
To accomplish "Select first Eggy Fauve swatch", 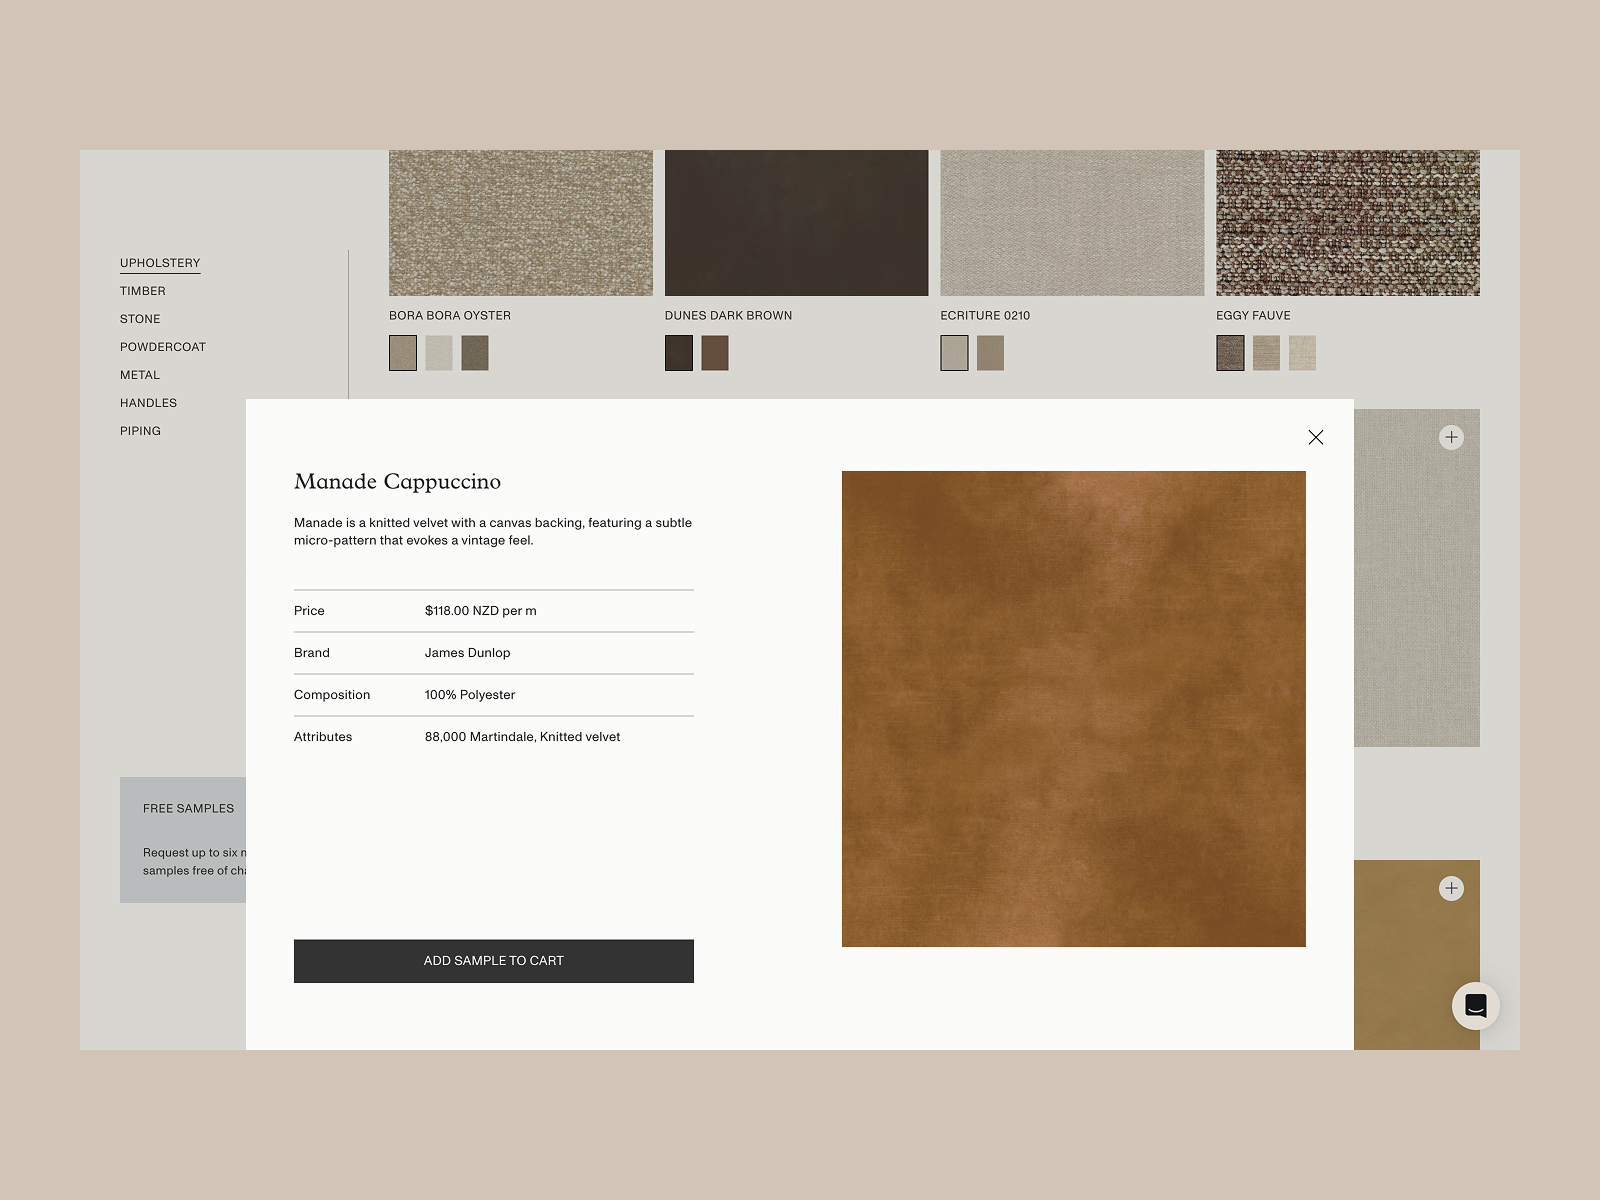I will coord(1230,353).
